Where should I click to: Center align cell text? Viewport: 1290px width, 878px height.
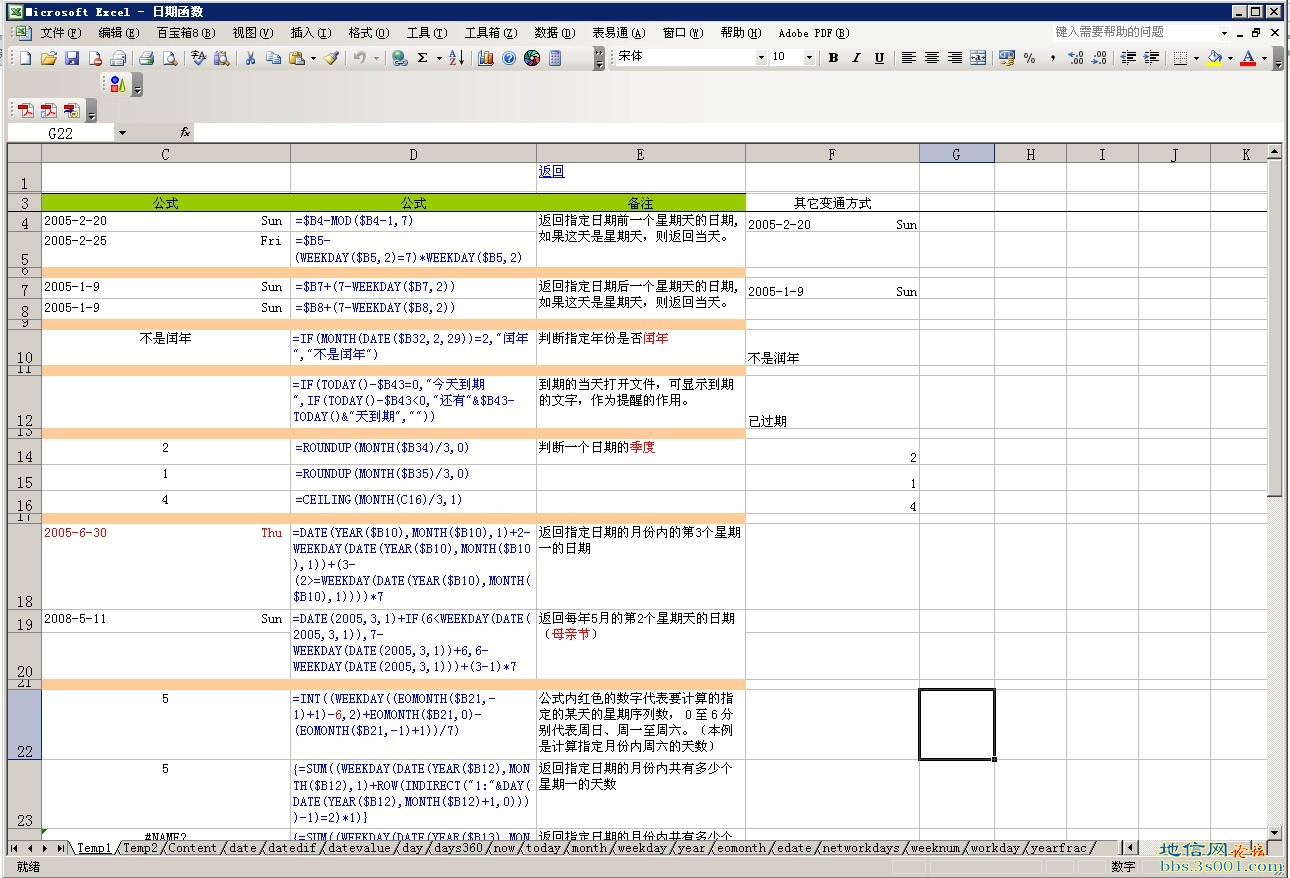point(931,58)
